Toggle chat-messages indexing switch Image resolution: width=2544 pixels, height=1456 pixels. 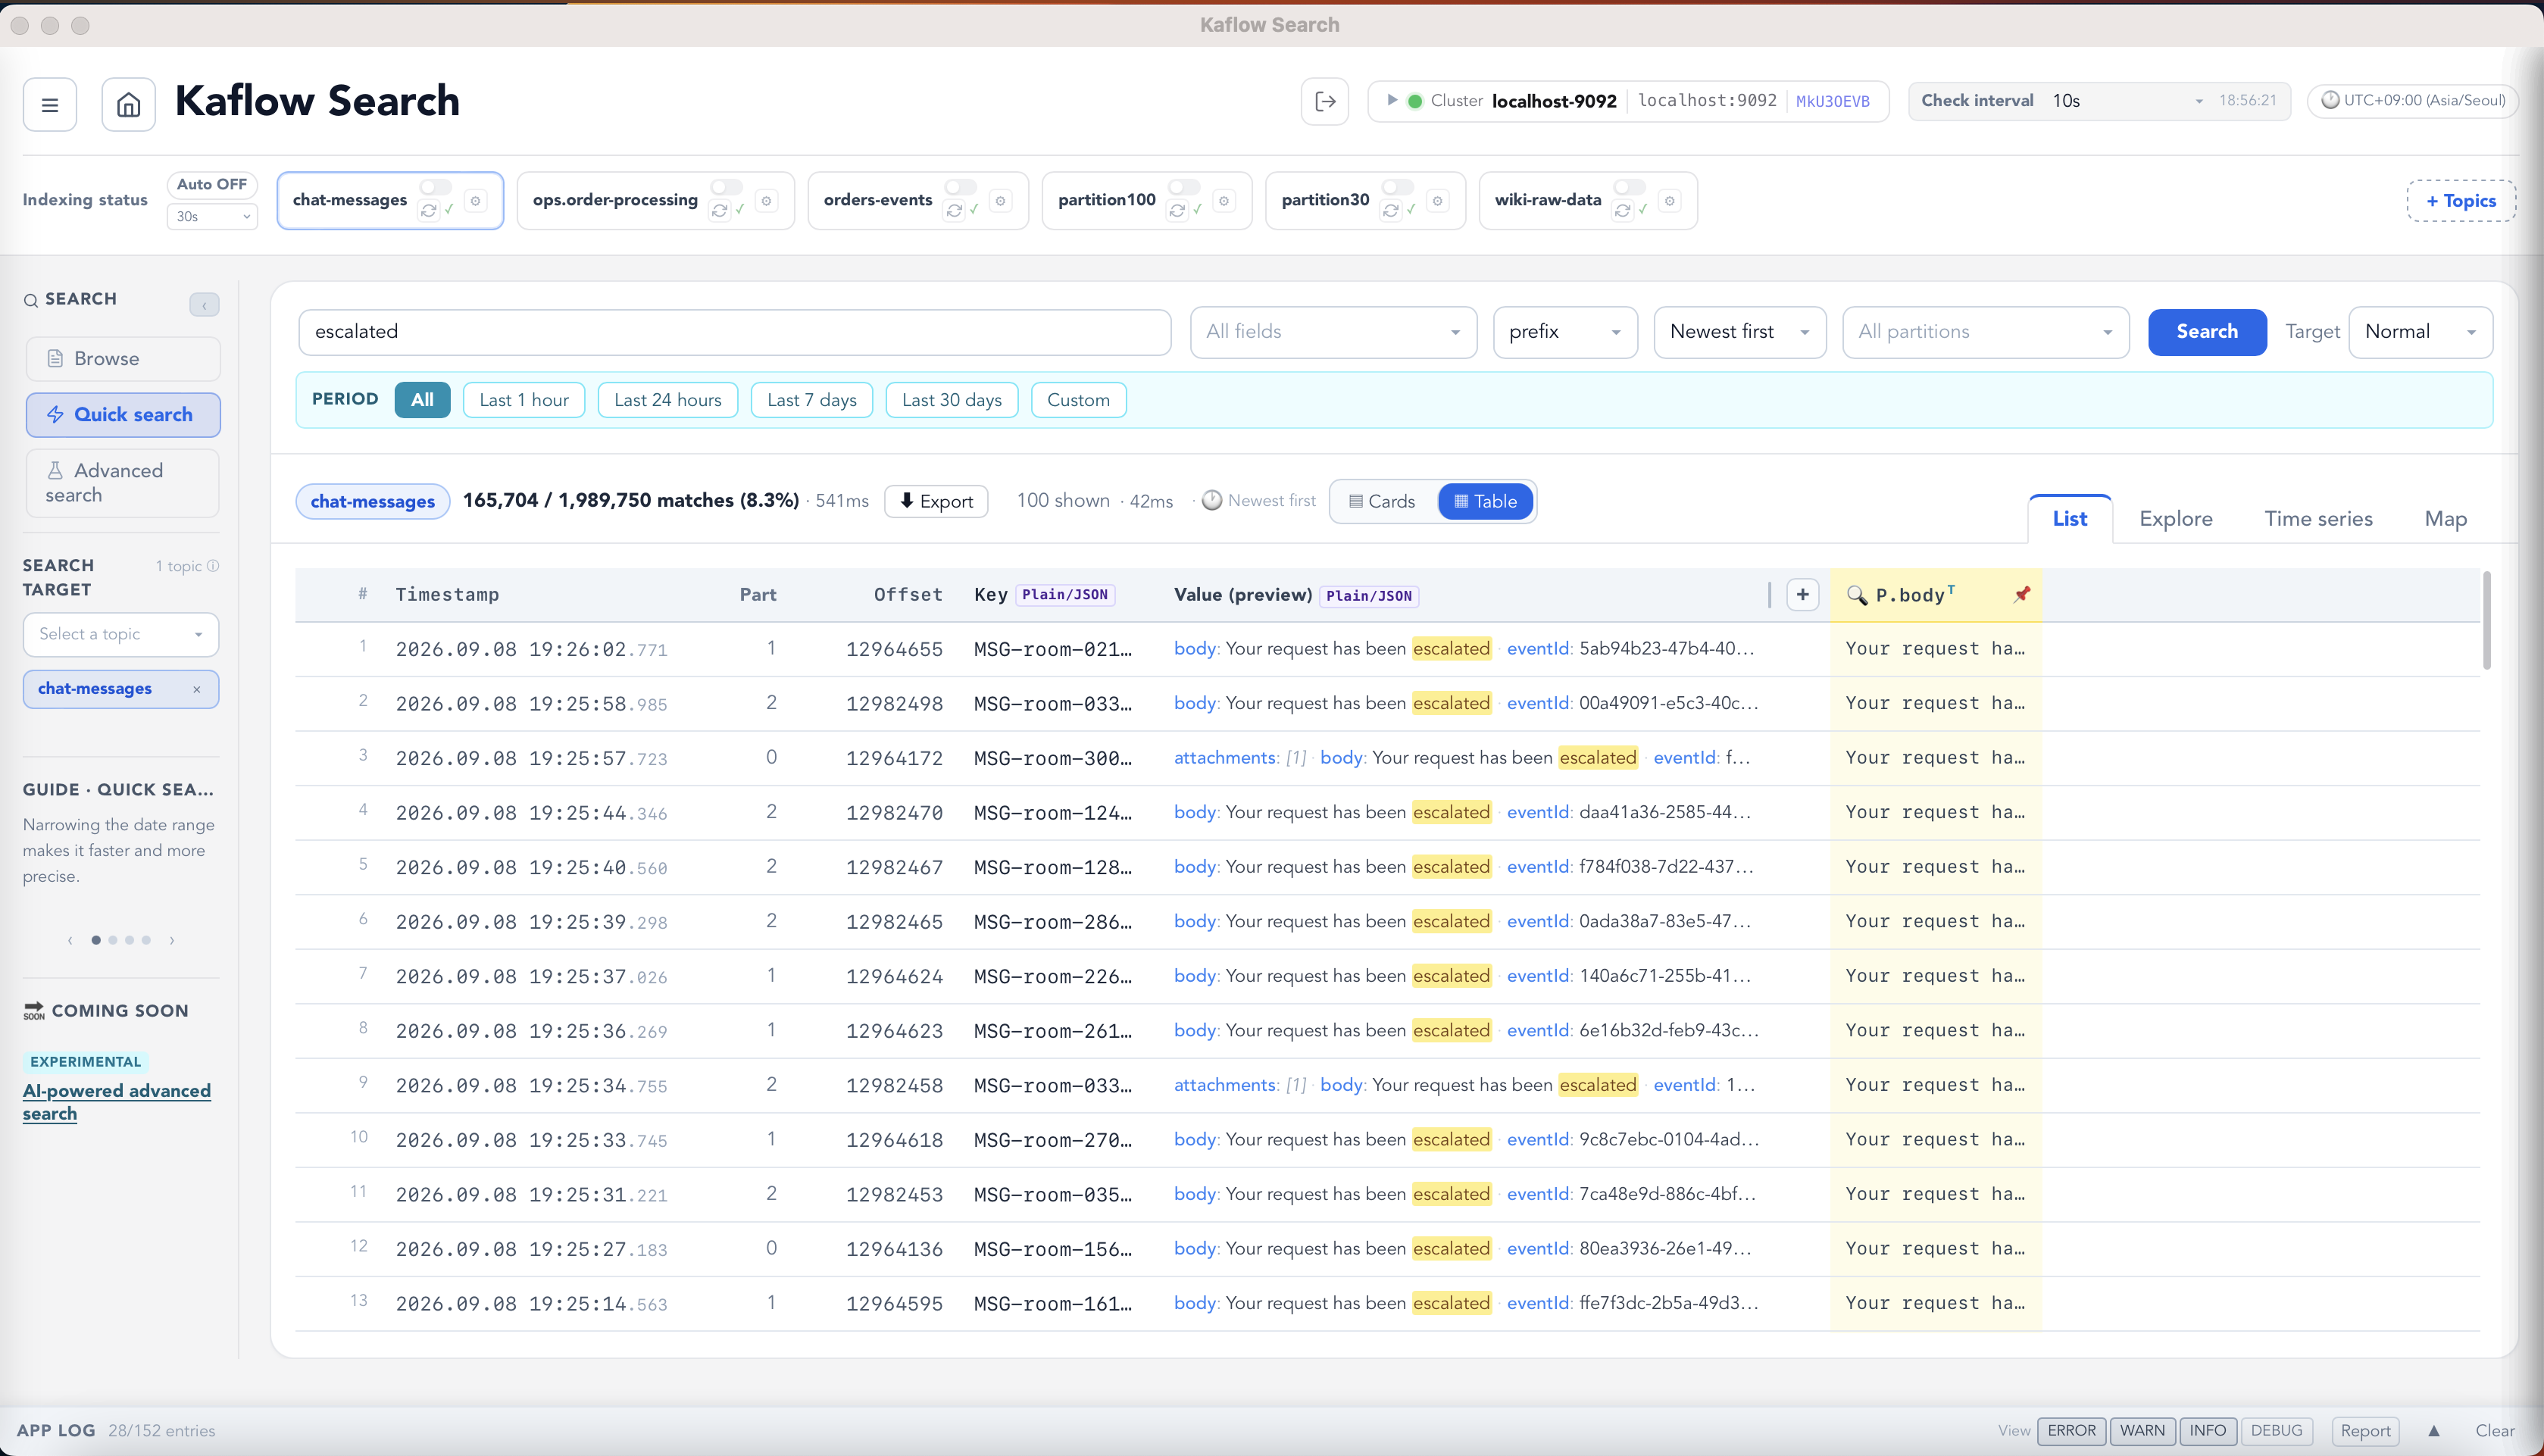pyautogui.click(x=436, y=187)
